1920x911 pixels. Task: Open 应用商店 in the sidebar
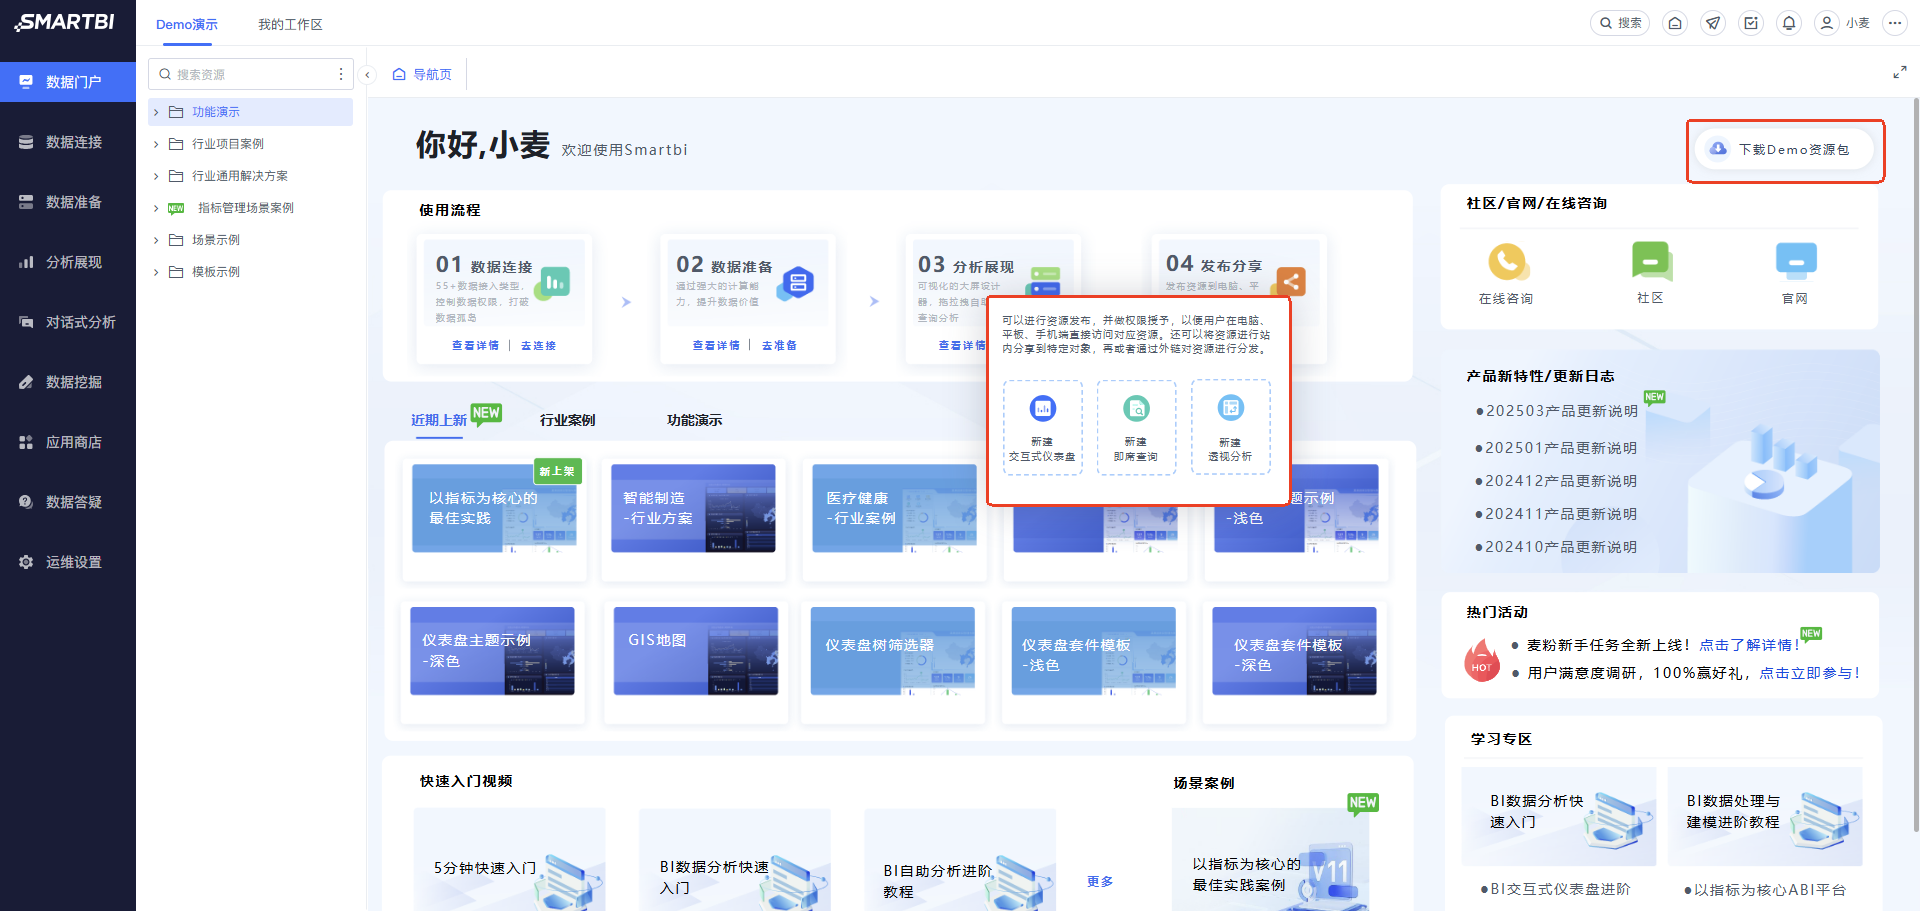68,442
